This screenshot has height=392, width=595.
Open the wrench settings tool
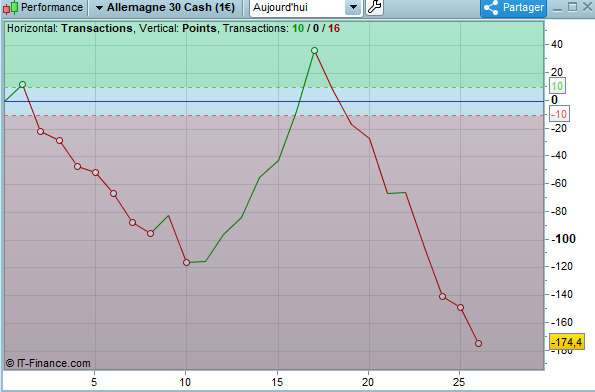[x=375, y=7]
